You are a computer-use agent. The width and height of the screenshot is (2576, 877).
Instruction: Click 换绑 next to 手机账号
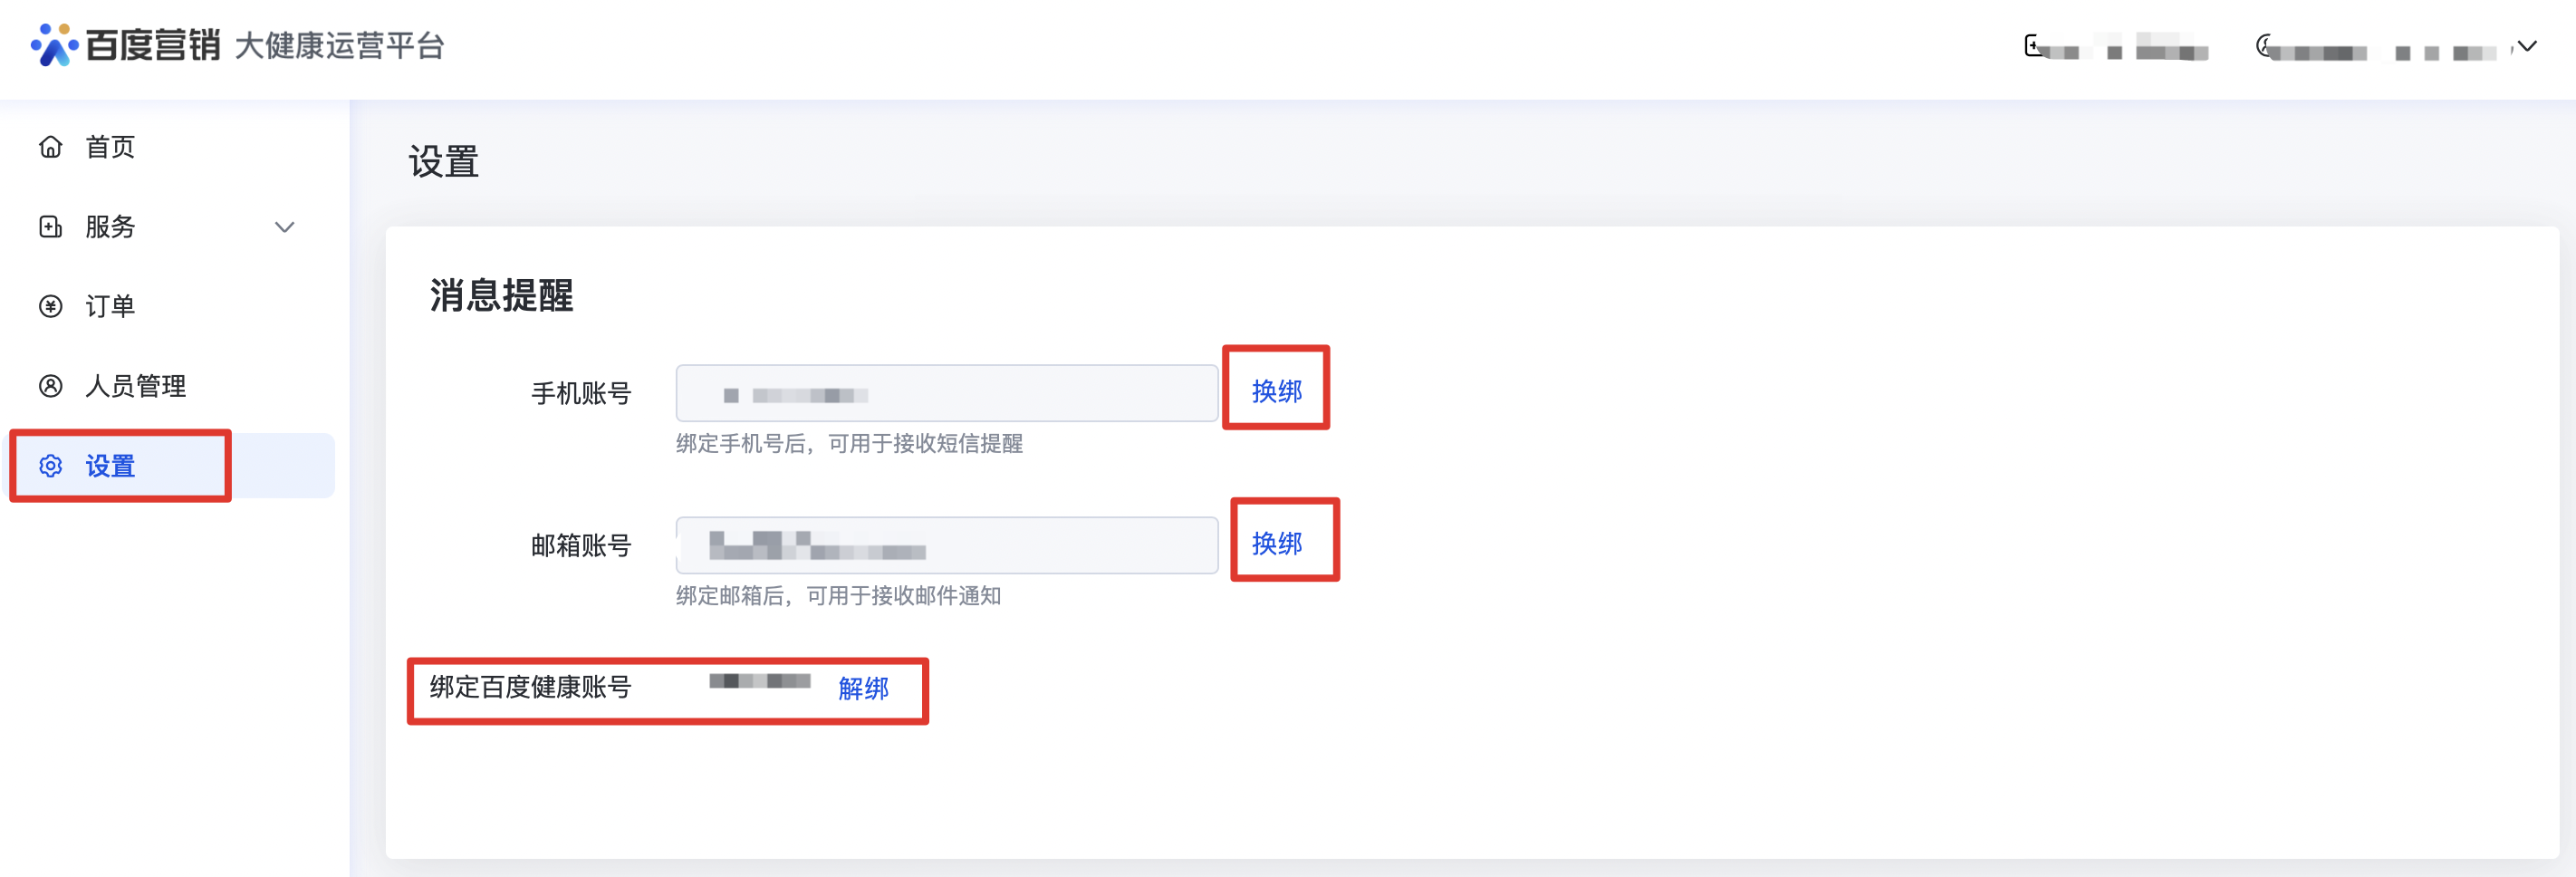(1277, 391)
